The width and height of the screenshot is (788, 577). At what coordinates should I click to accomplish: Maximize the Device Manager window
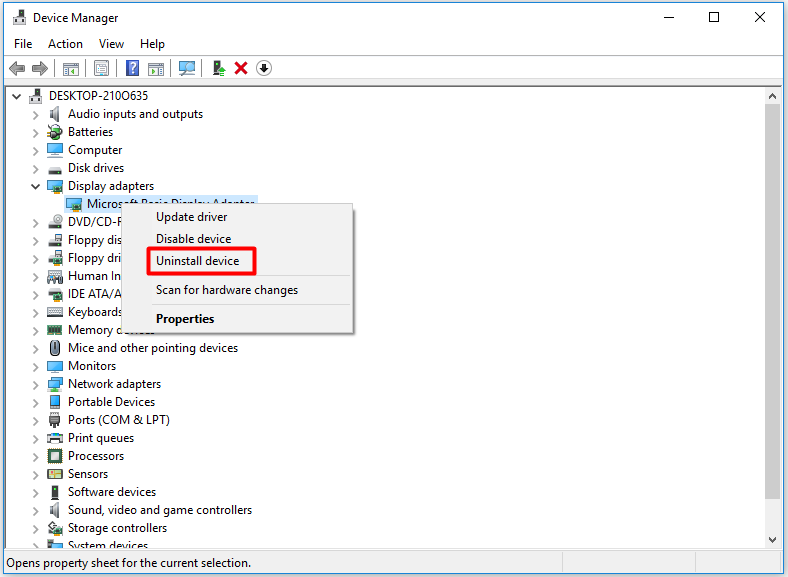click(x=714, y=18)
